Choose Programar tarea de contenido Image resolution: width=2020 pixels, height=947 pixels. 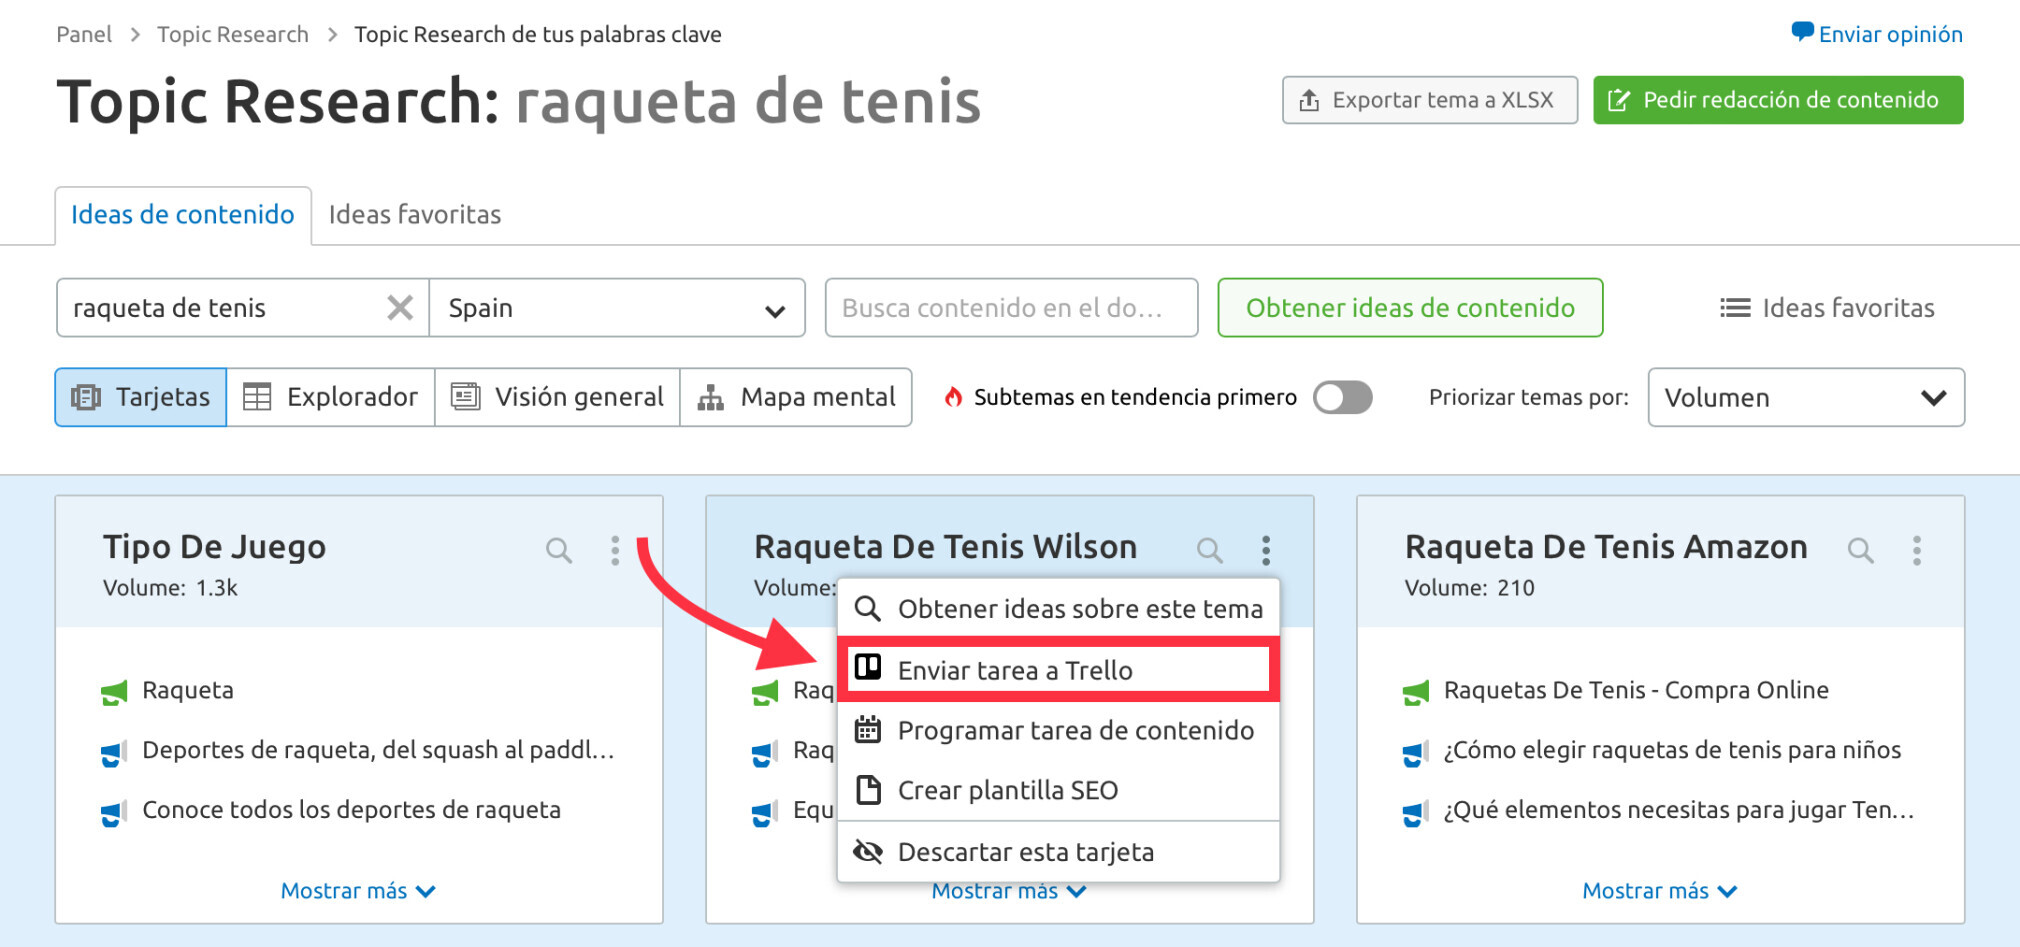pyautogui.click(x=1058, y=730)
